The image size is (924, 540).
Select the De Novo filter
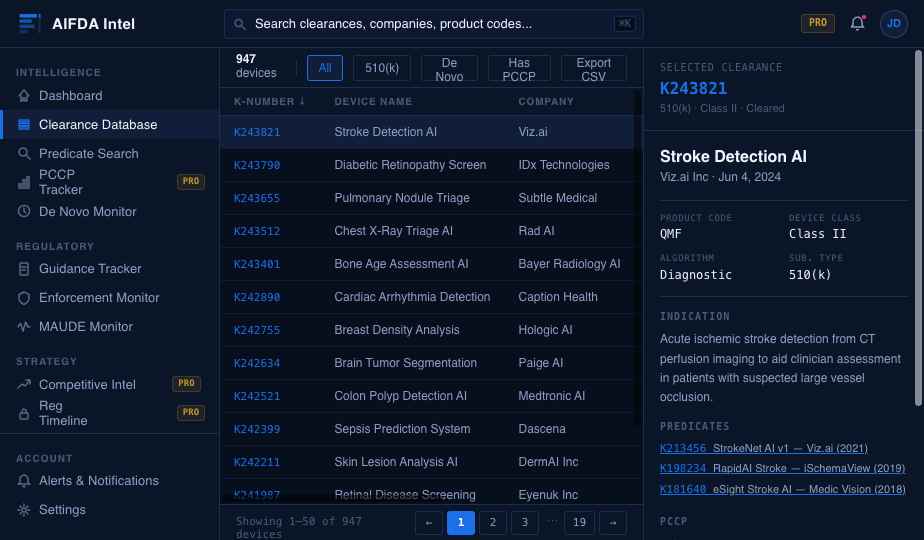click(449, 70)
